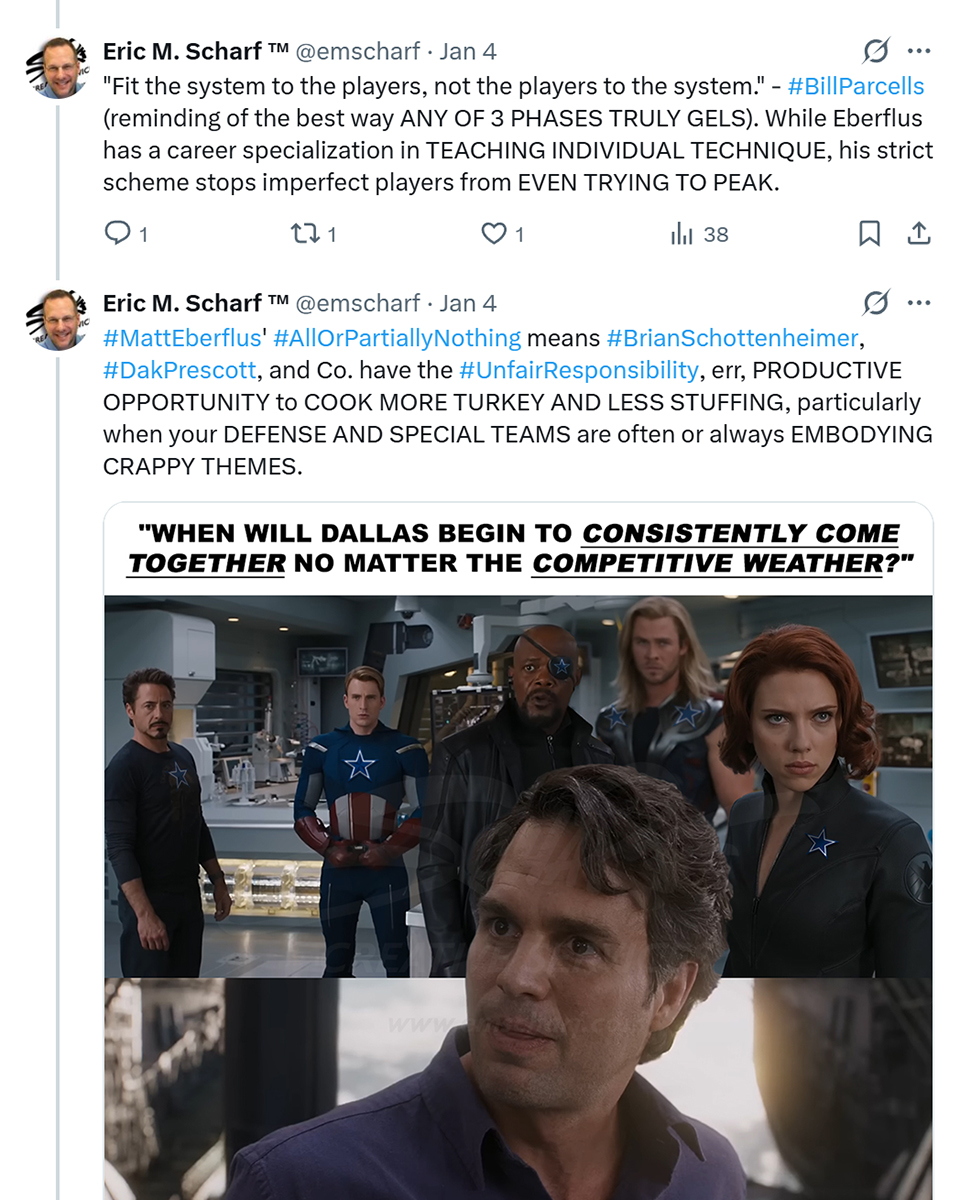Reply to the Bill Parcells quote tweet
The width and height of the screenshot is (960, 1200).
click(118, 234)
